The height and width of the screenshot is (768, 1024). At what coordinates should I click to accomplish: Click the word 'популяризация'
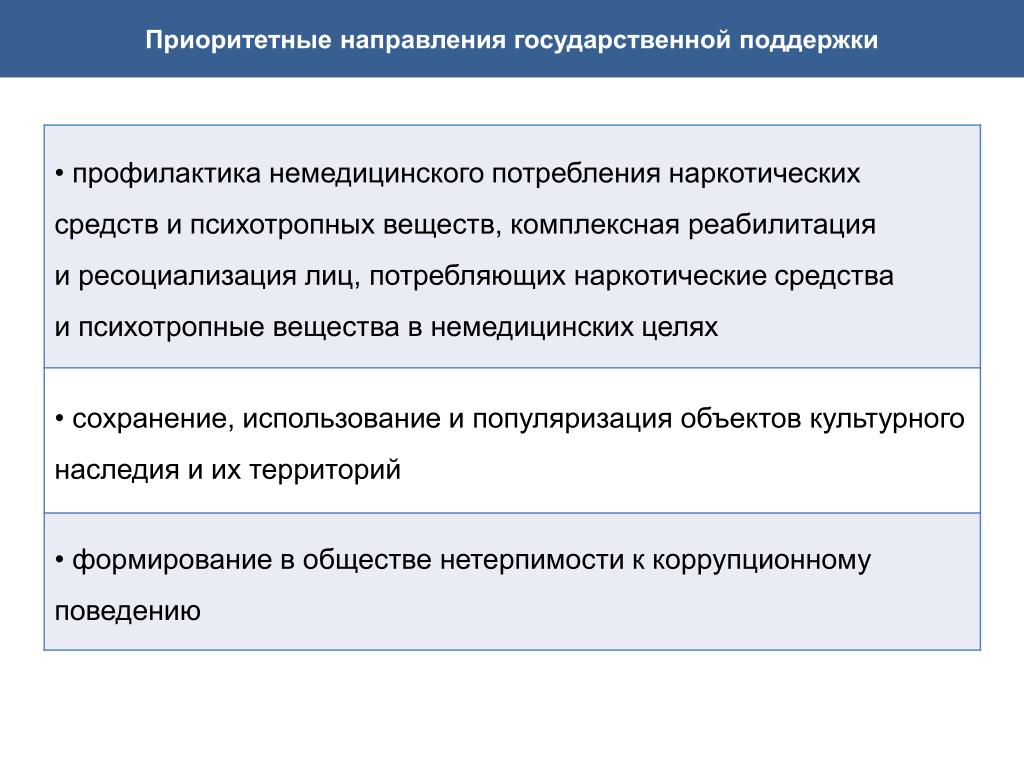(572, 419)
